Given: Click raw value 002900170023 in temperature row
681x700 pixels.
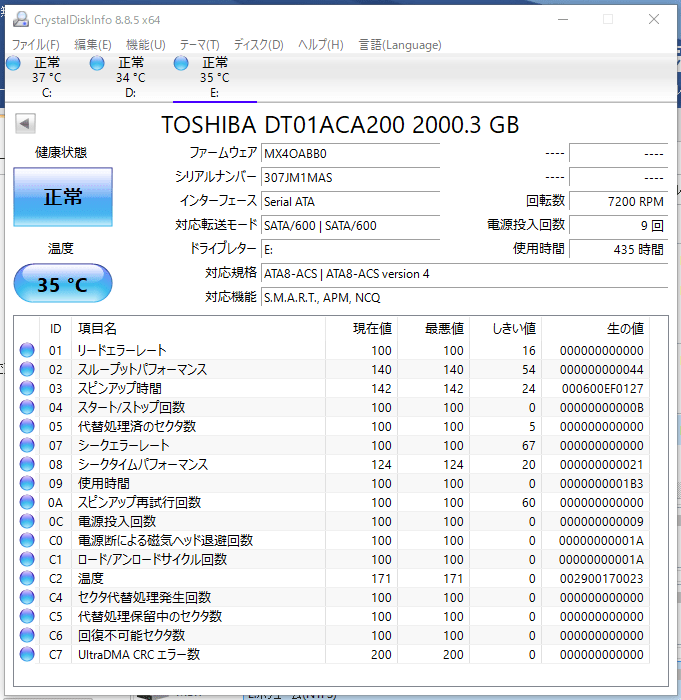Looking at the screenshot, I should pos(602,579).
